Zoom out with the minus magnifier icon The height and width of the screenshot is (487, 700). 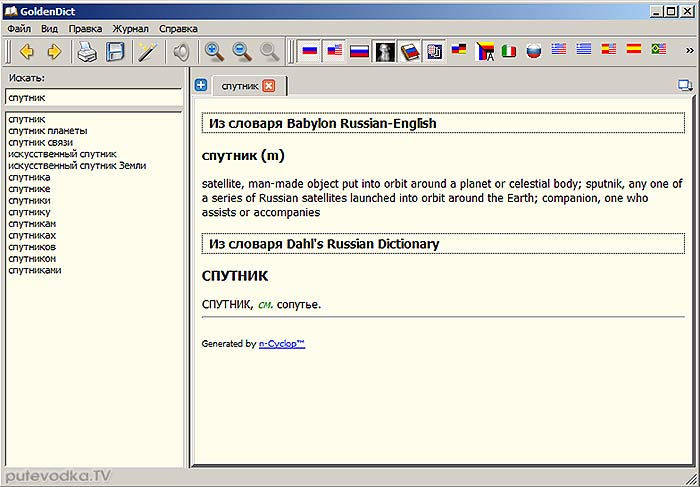242,52
